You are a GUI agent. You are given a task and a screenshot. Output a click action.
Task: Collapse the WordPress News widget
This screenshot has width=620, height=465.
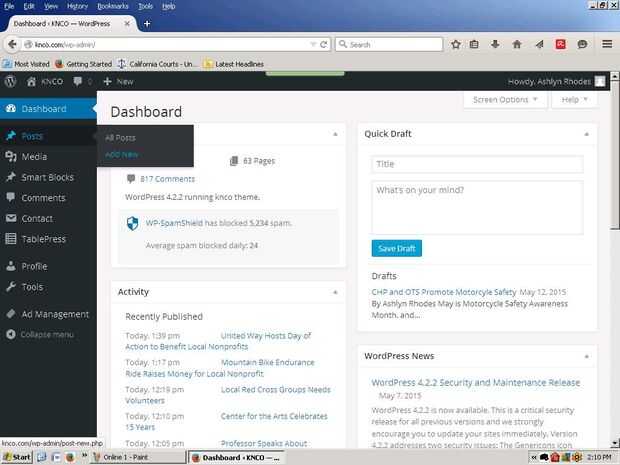[586, 357]
